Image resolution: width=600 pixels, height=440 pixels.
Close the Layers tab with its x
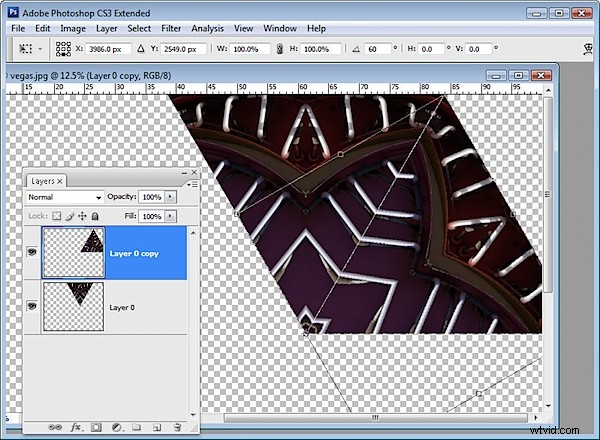coord(60,181)
